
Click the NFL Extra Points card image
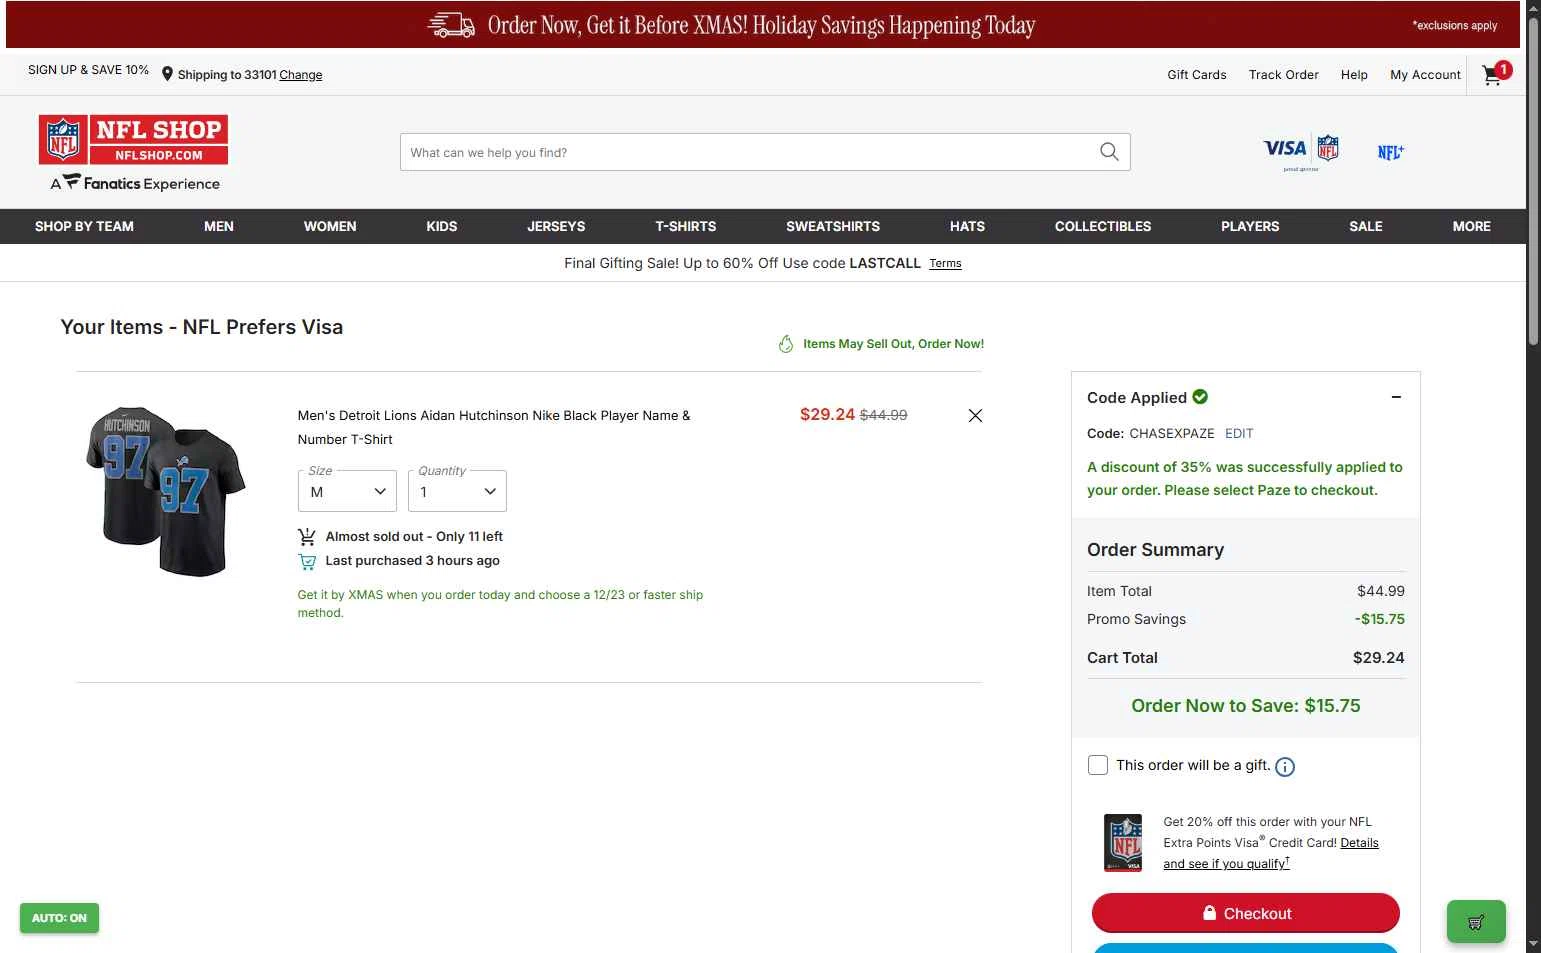tap(1123, 842)
